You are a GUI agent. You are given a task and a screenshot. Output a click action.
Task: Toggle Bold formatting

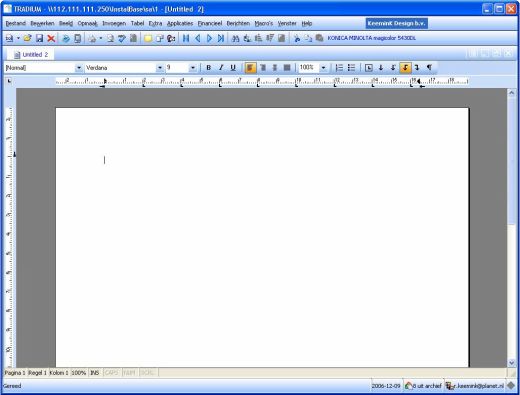(x=209, y=68)
